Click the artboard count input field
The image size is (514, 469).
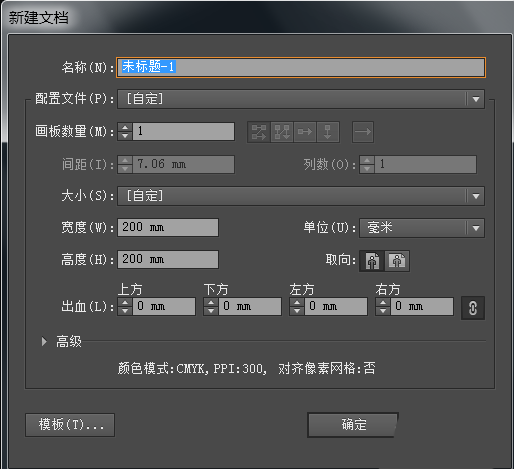pyautogui.click(x=183, y=131)
